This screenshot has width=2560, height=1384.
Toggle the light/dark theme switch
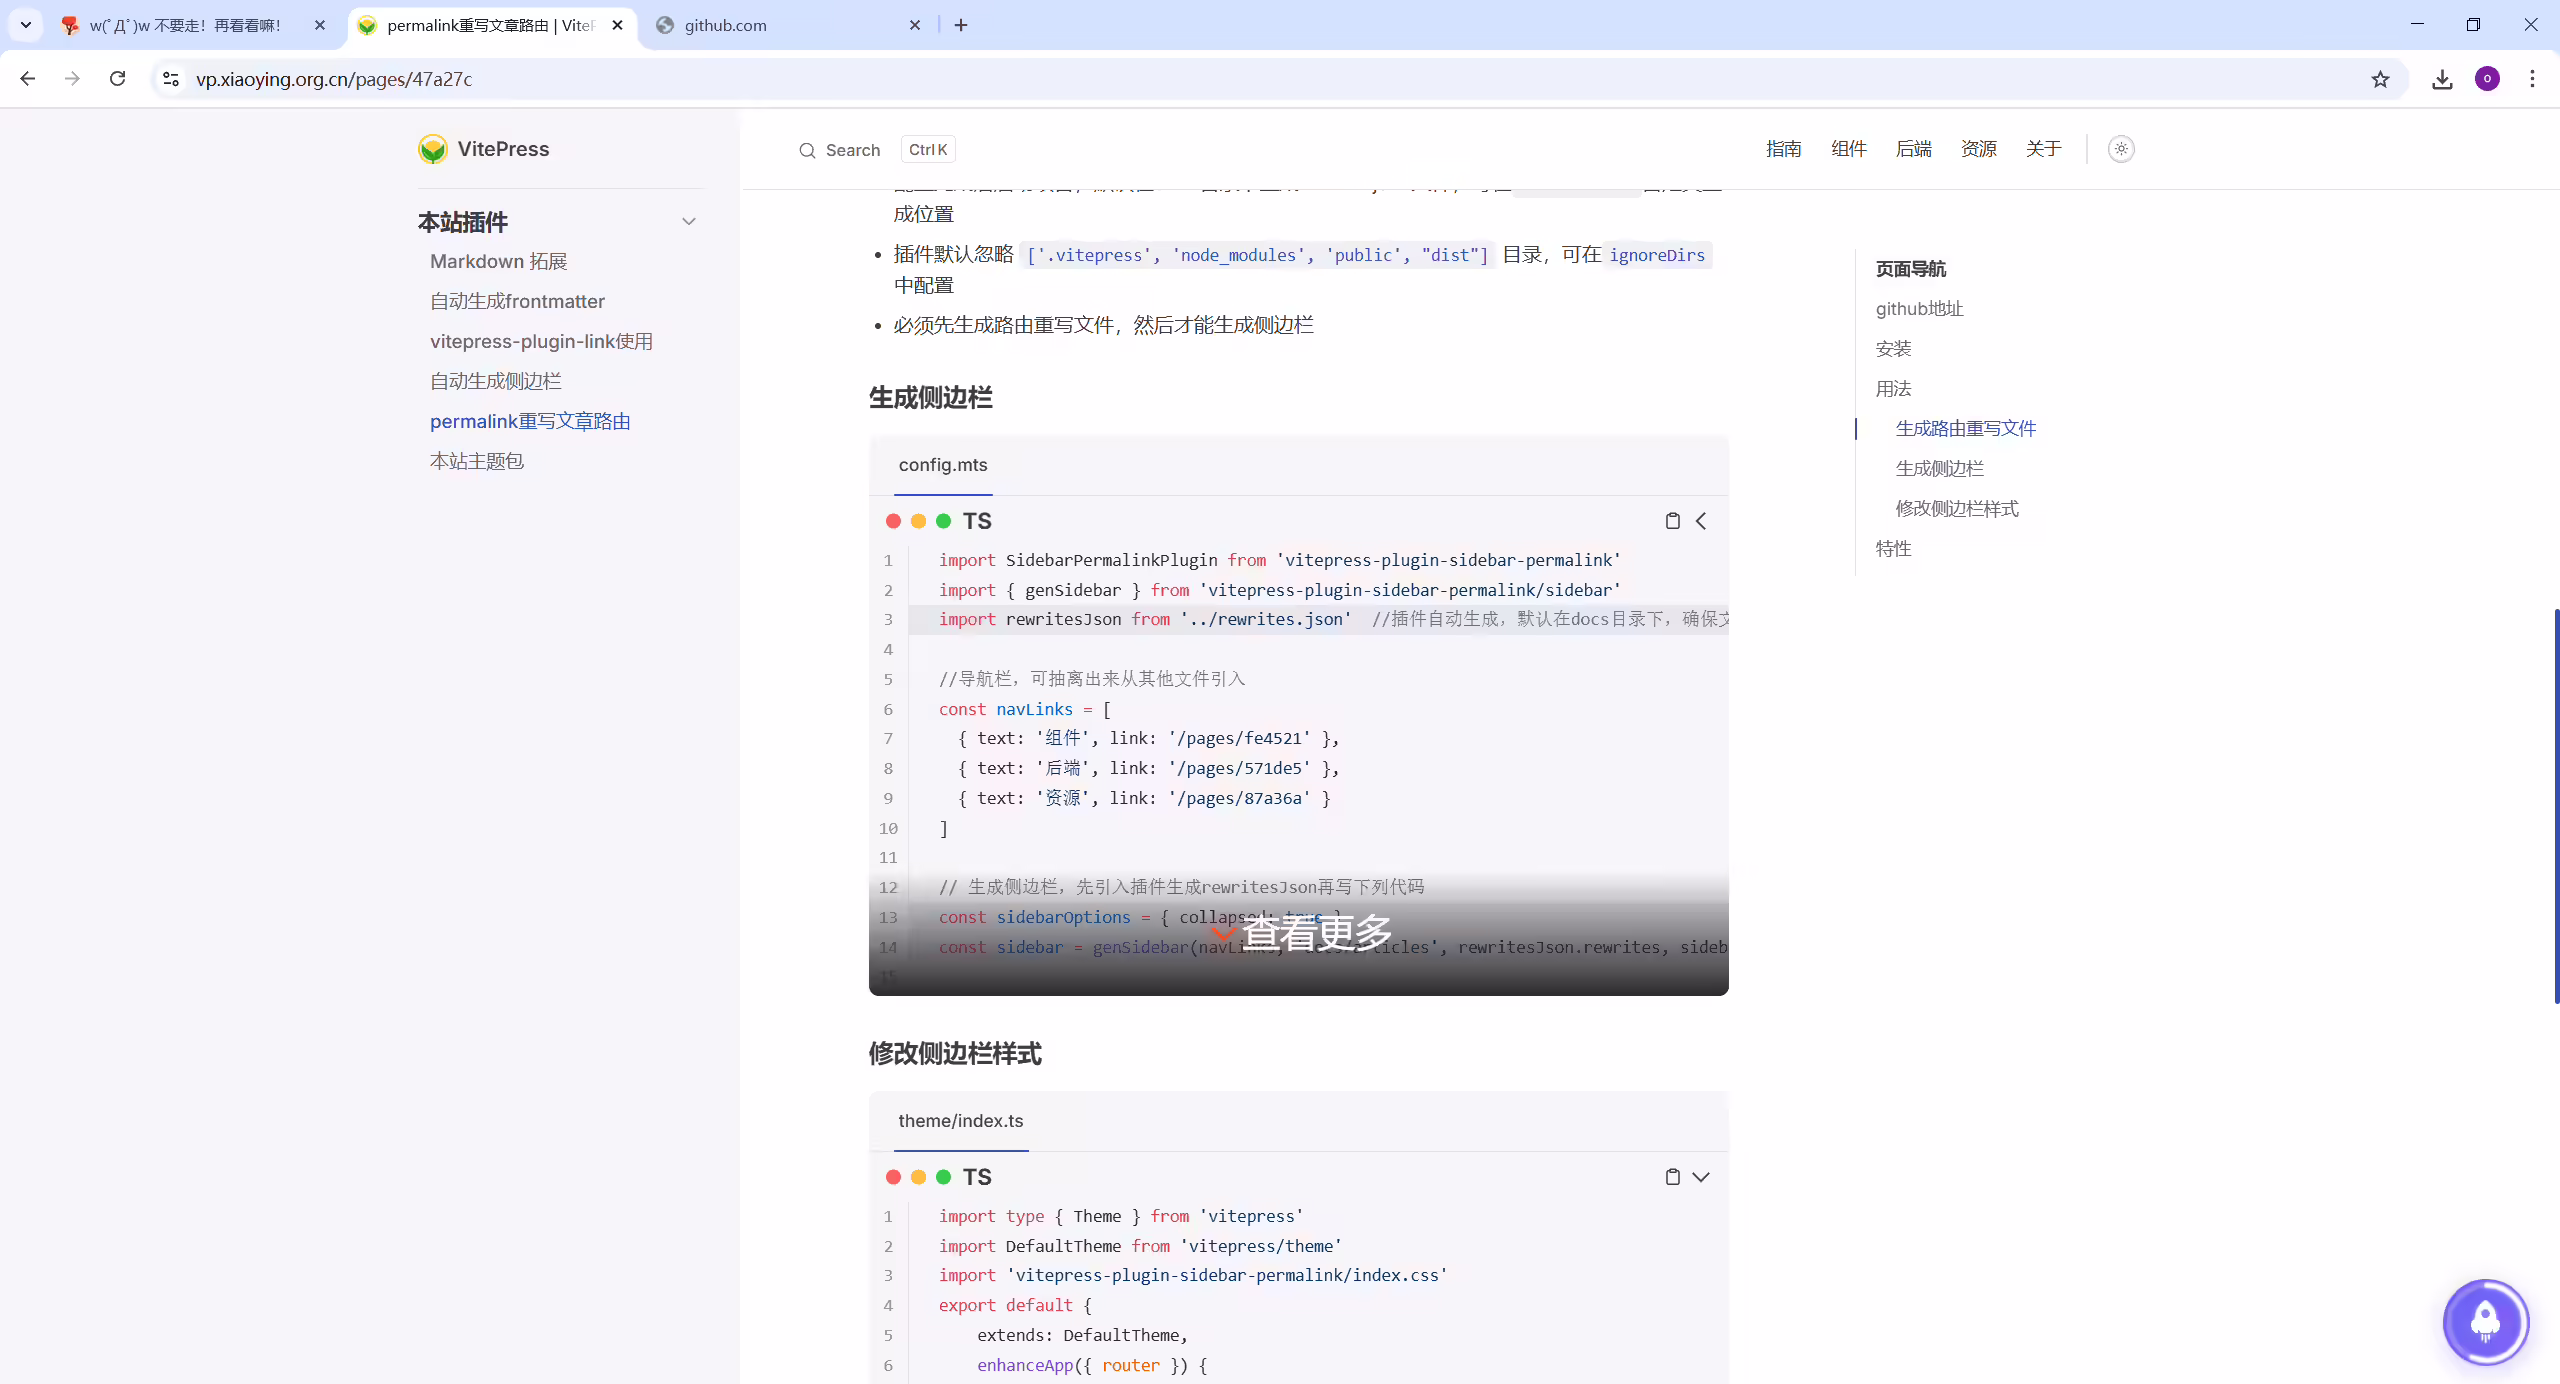pos(2120,149)
